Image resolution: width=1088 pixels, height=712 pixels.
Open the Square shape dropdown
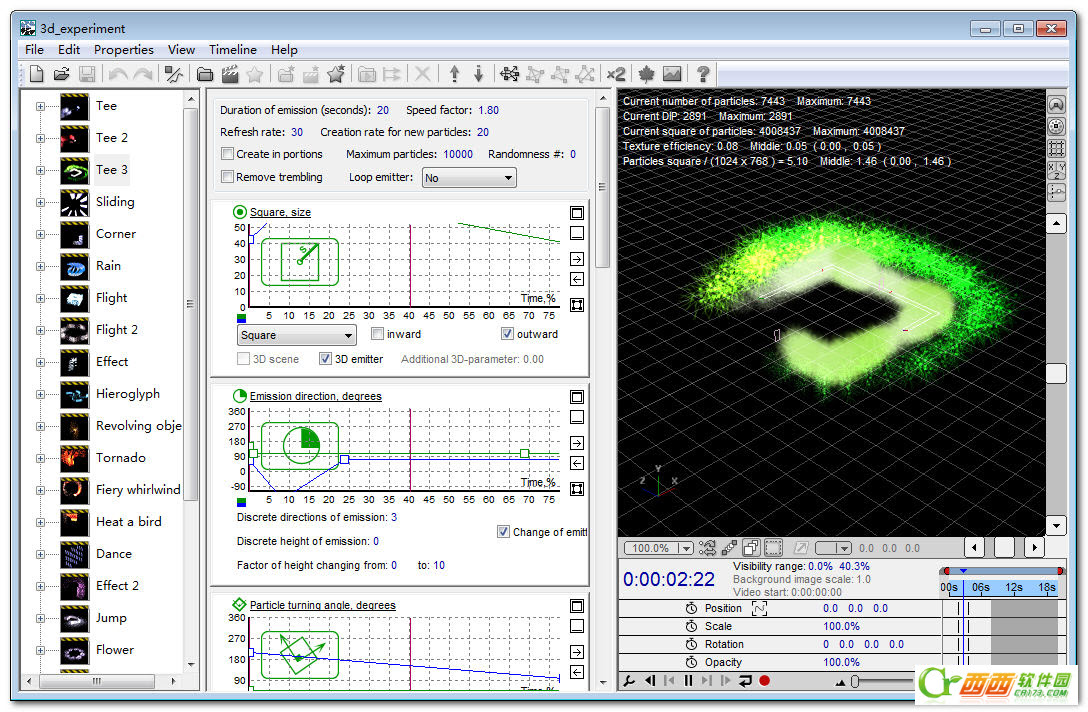pyautogui.click(x=296, y=336)
